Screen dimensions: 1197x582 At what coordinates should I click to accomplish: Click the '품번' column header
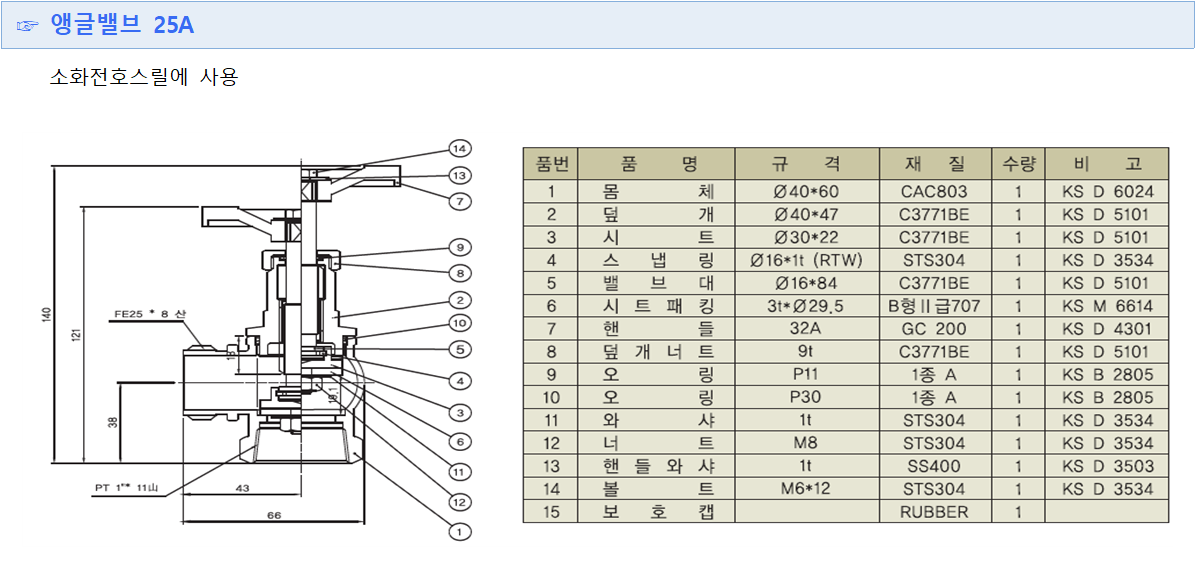(551, 163)
